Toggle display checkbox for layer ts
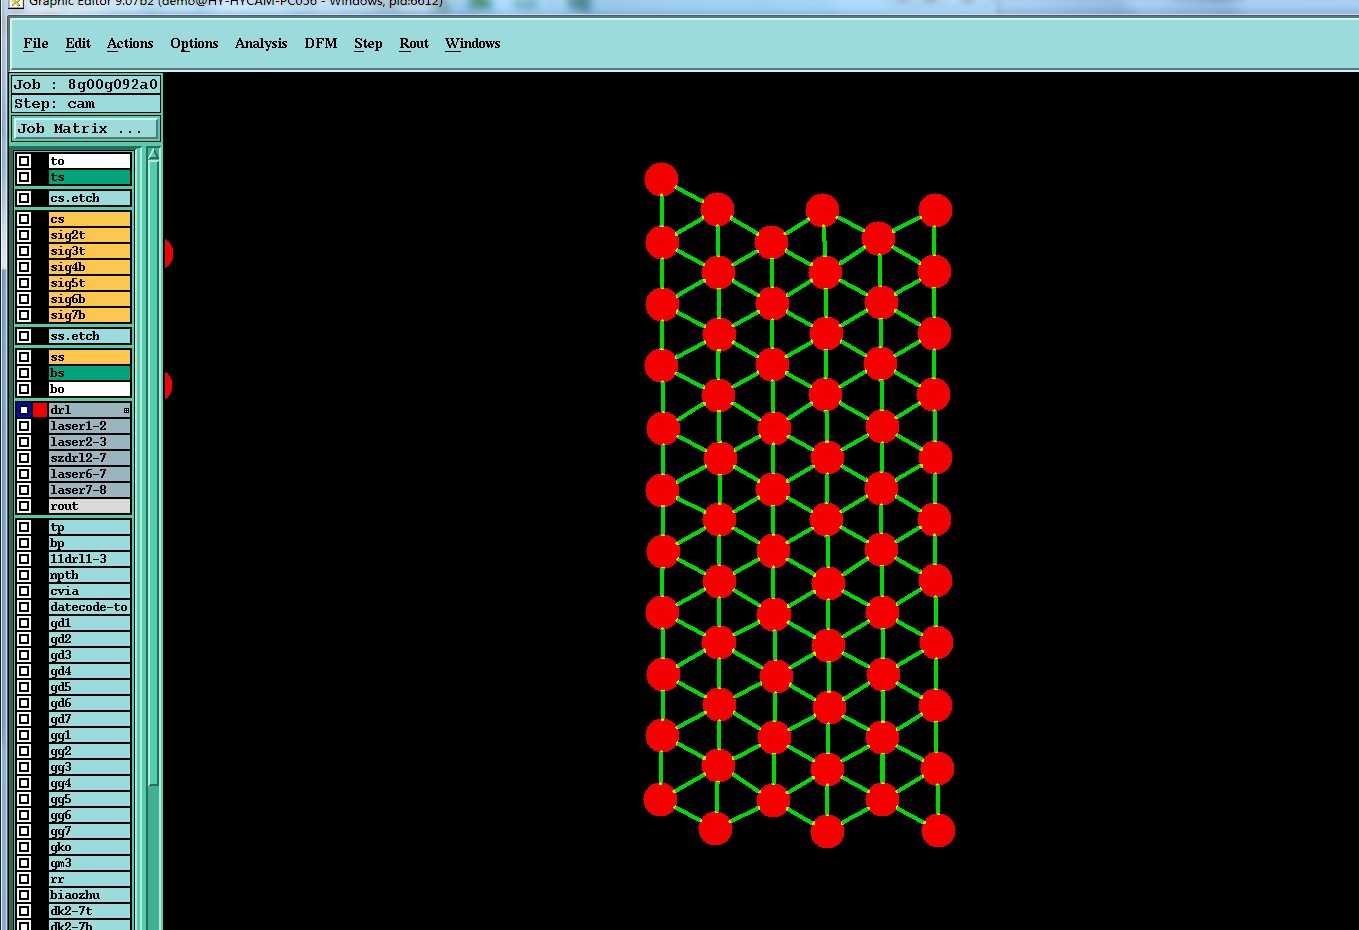 [x=24, y=177]
